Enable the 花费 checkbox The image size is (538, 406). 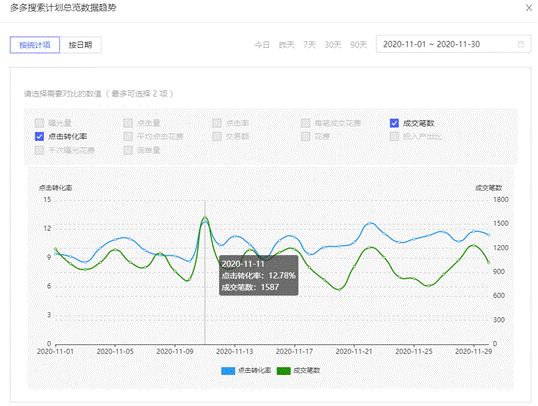tap(306, 137)
